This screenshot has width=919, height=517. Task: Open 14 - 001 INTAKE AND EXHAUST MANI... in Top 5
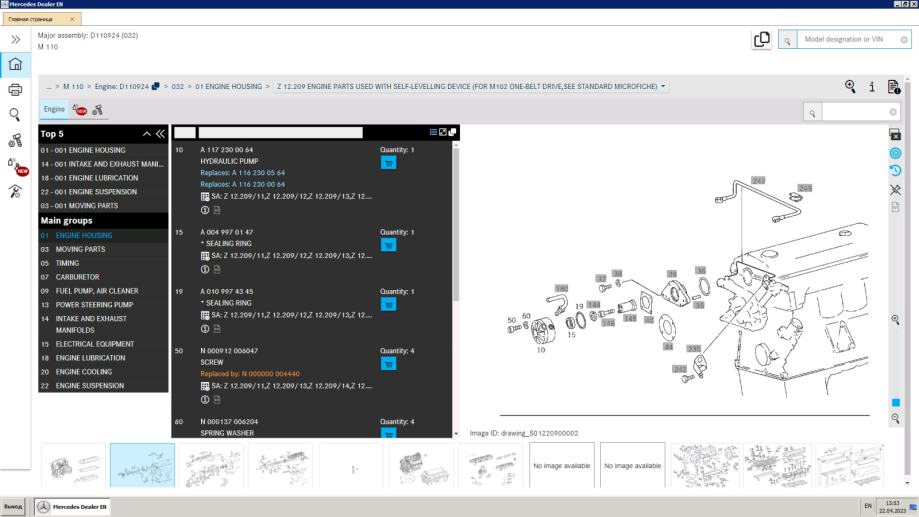point(103,164)
